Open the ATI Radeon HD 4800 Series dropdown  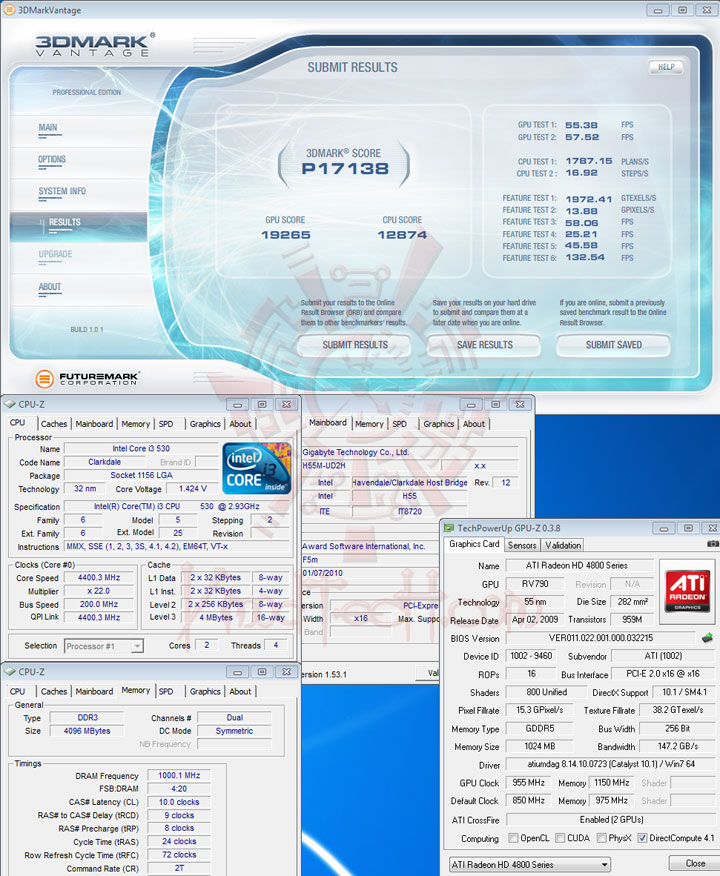tap(530, 864)
